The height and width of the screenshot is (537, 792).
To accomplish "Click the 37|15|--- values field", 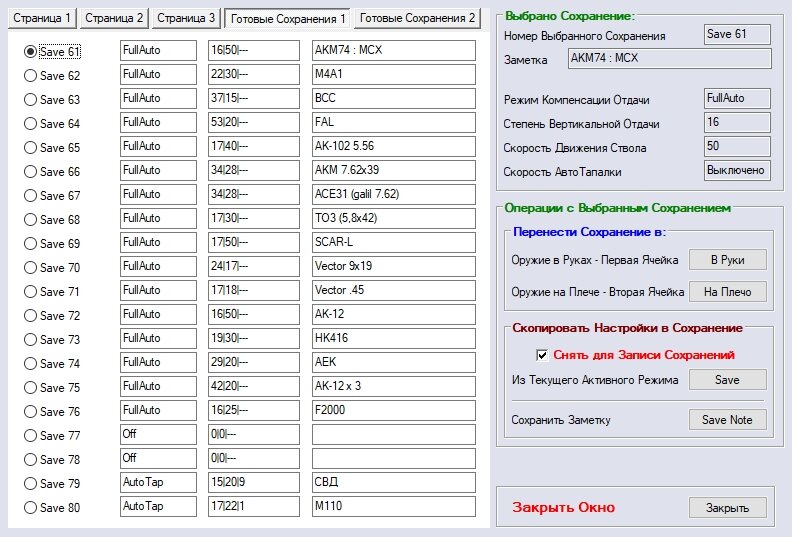I will tap(254, 99).
